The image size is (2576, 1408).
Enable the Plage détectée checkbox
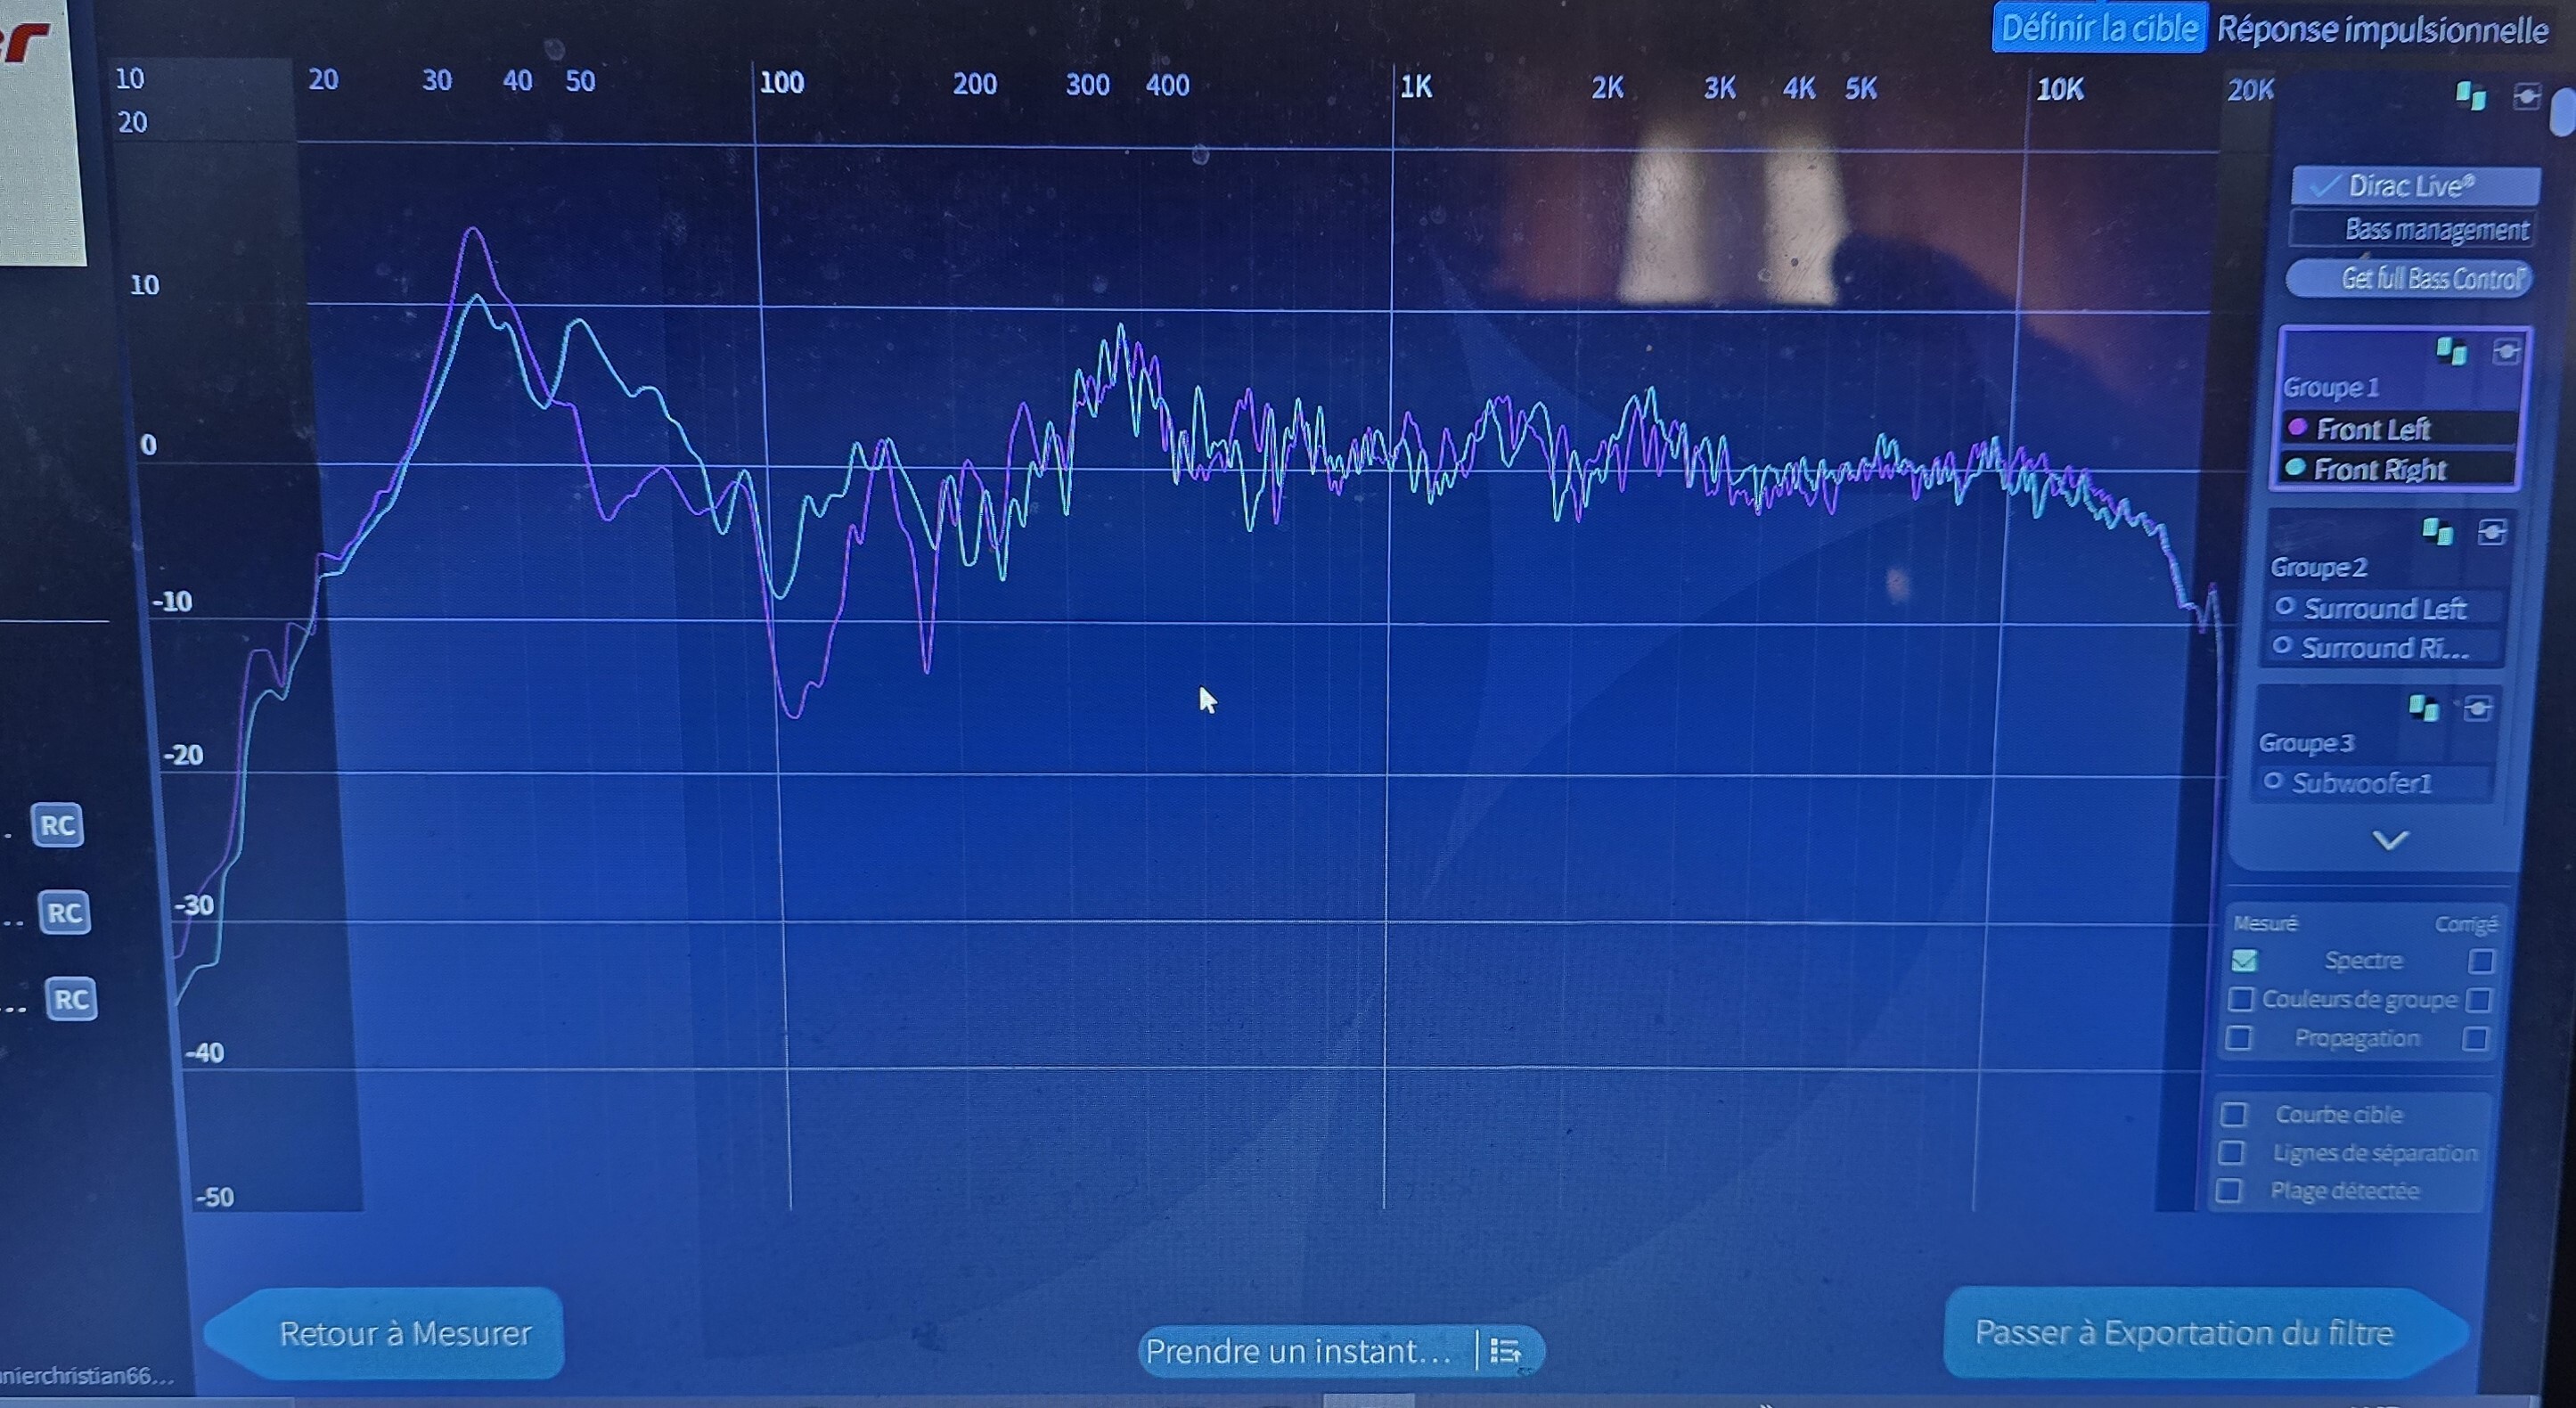coord(2228,1191)
